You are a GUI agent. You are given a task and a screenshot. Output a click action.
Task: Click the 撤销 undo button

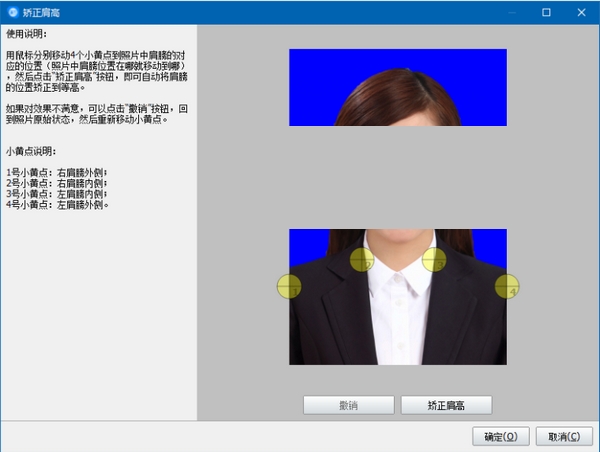click(349, 405)
